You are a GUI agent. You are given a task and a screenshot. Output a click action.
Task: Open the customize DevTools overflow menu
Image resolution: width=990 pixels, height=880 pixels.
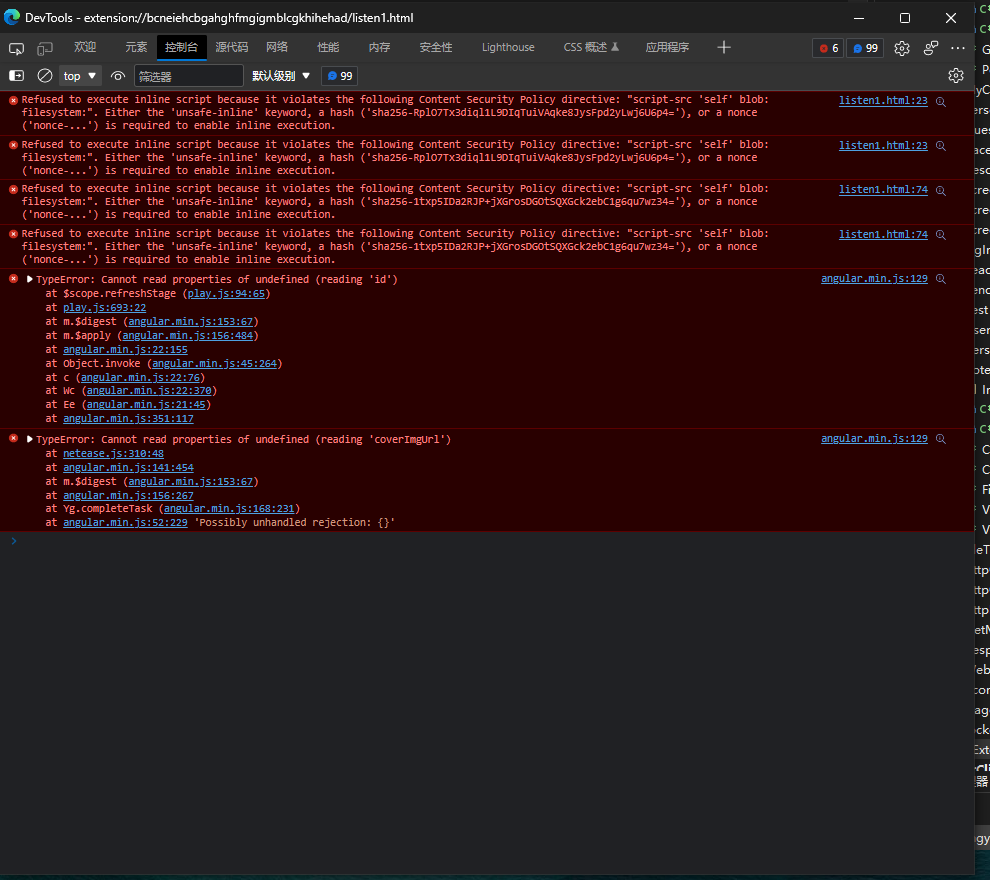[958, 47]
